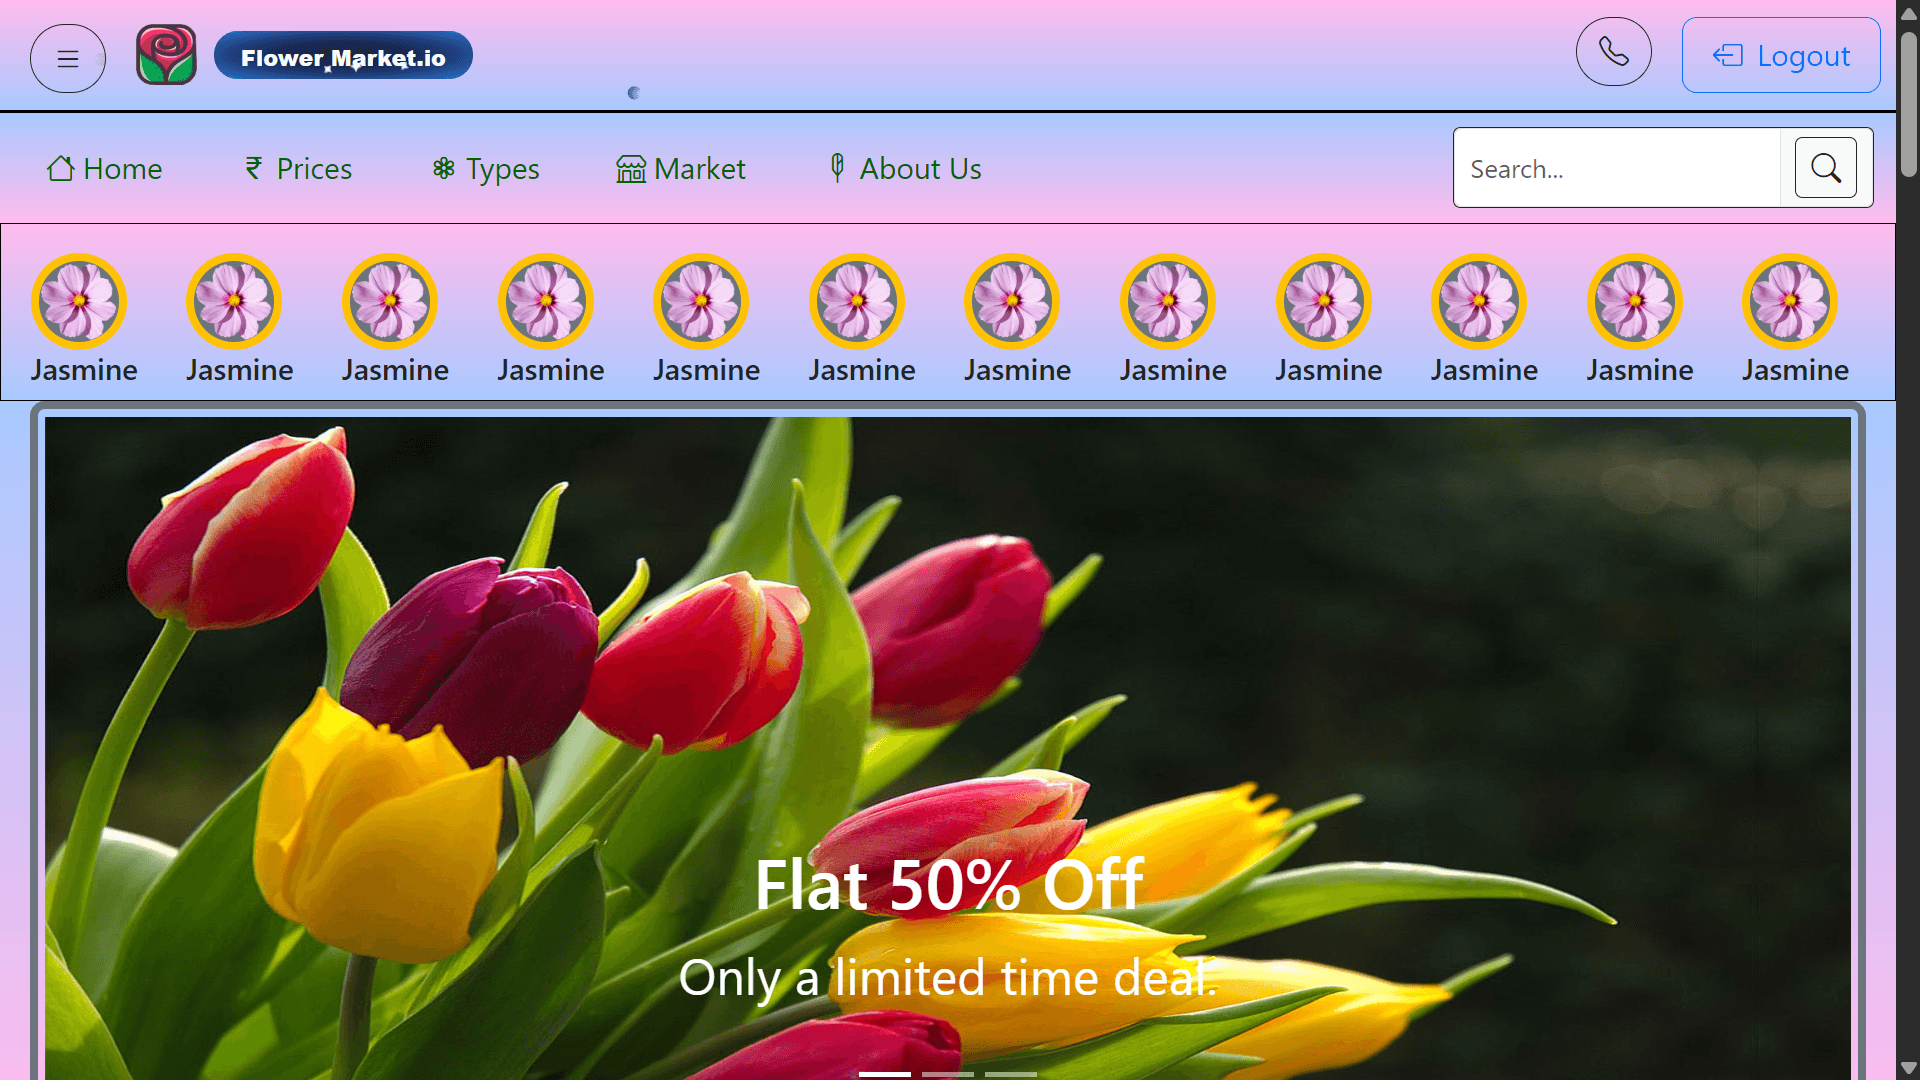This screenshot has height=1080, width=1920.
Task: Click the rupee Prices icon
Action: 254,169
